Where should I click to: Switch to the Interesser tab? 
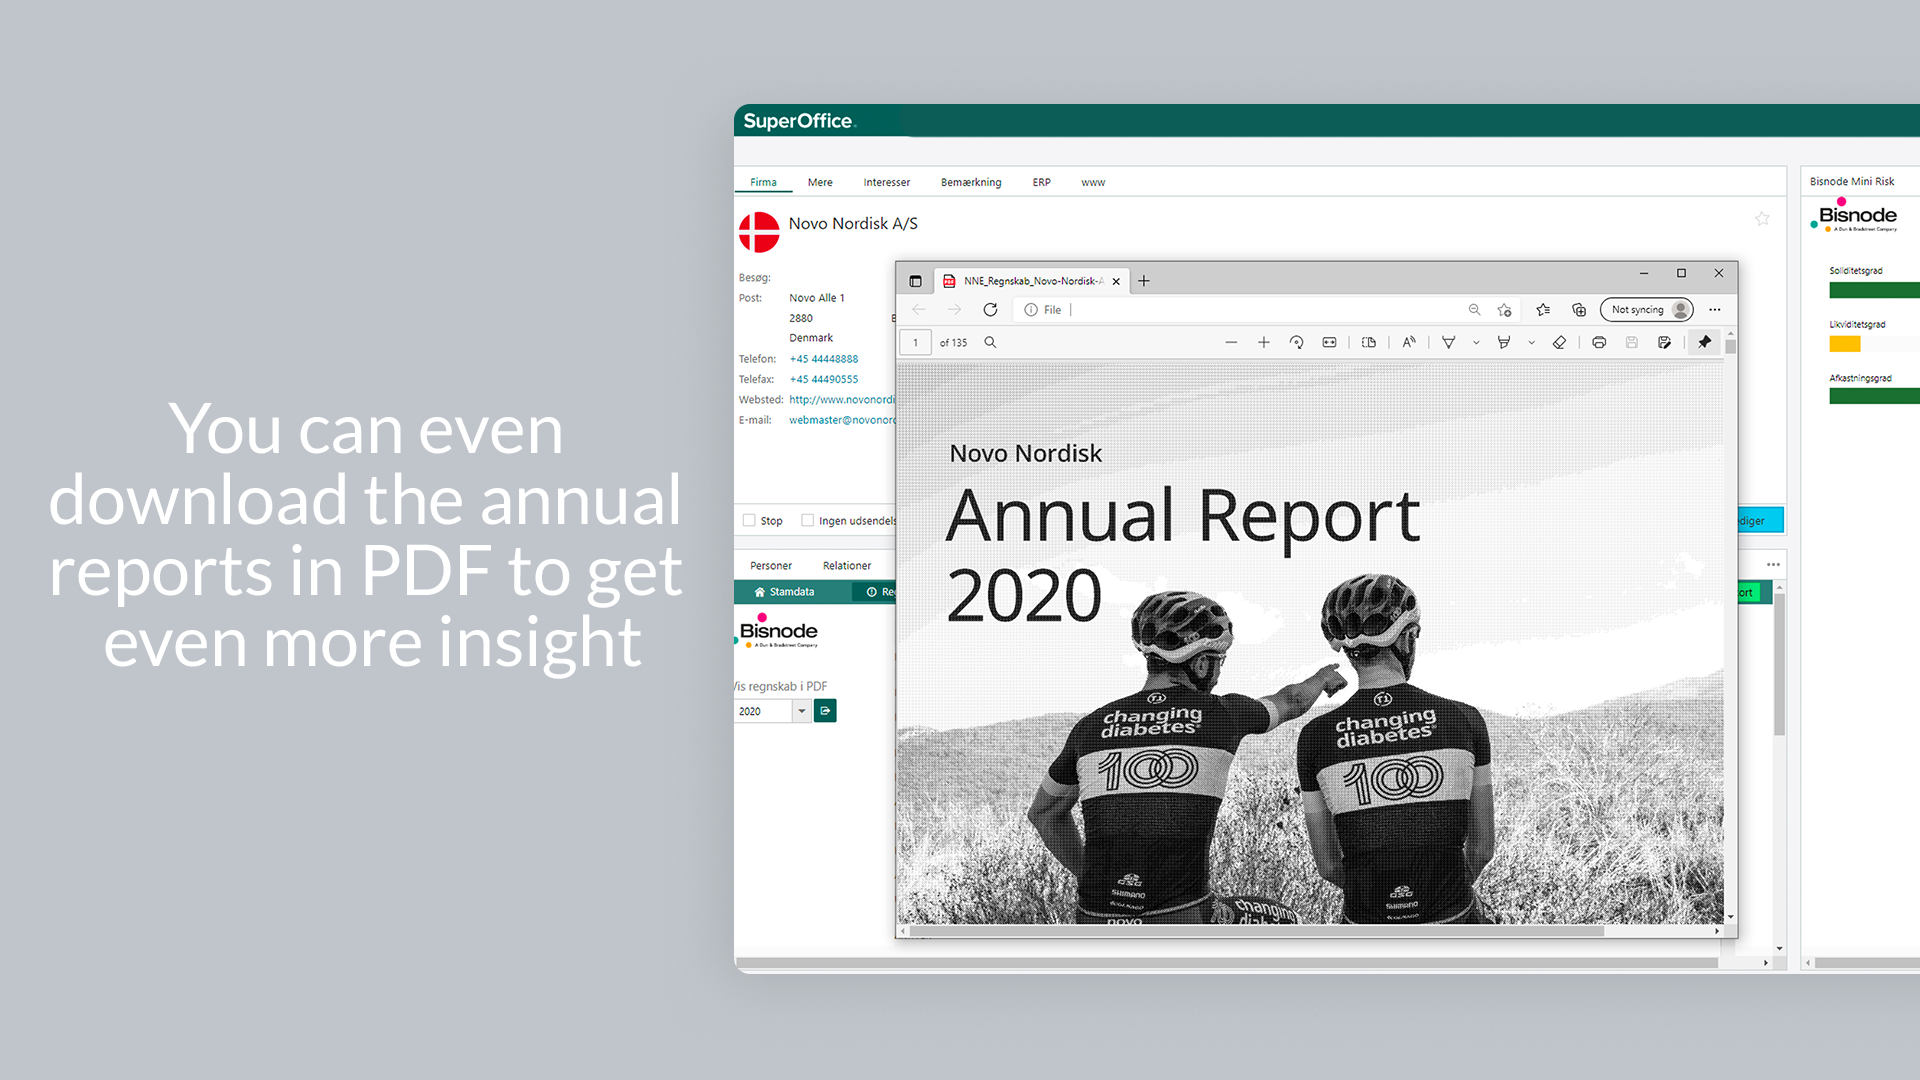(887, 182)
